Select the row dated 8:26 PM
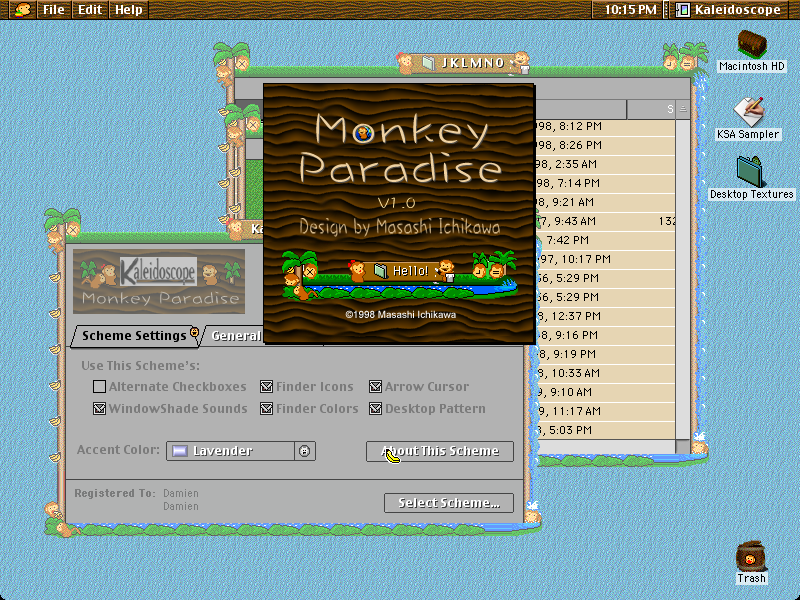 605,145
